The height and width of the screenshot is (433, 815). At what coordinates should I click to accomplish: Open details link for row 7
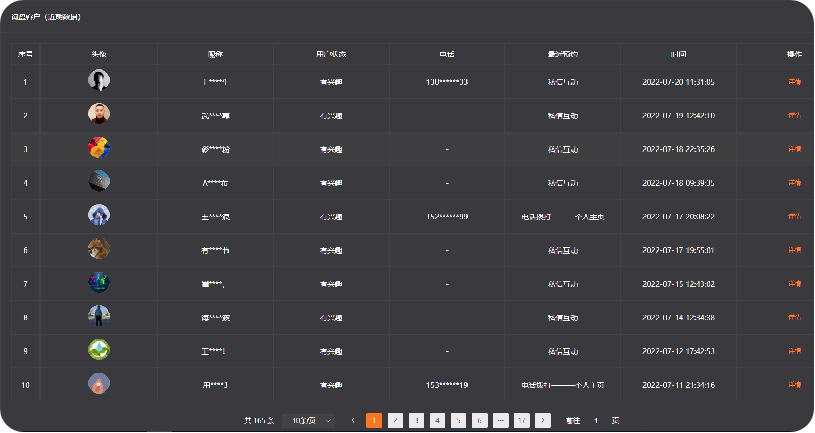pyautogui.click(x=794, y=284)
